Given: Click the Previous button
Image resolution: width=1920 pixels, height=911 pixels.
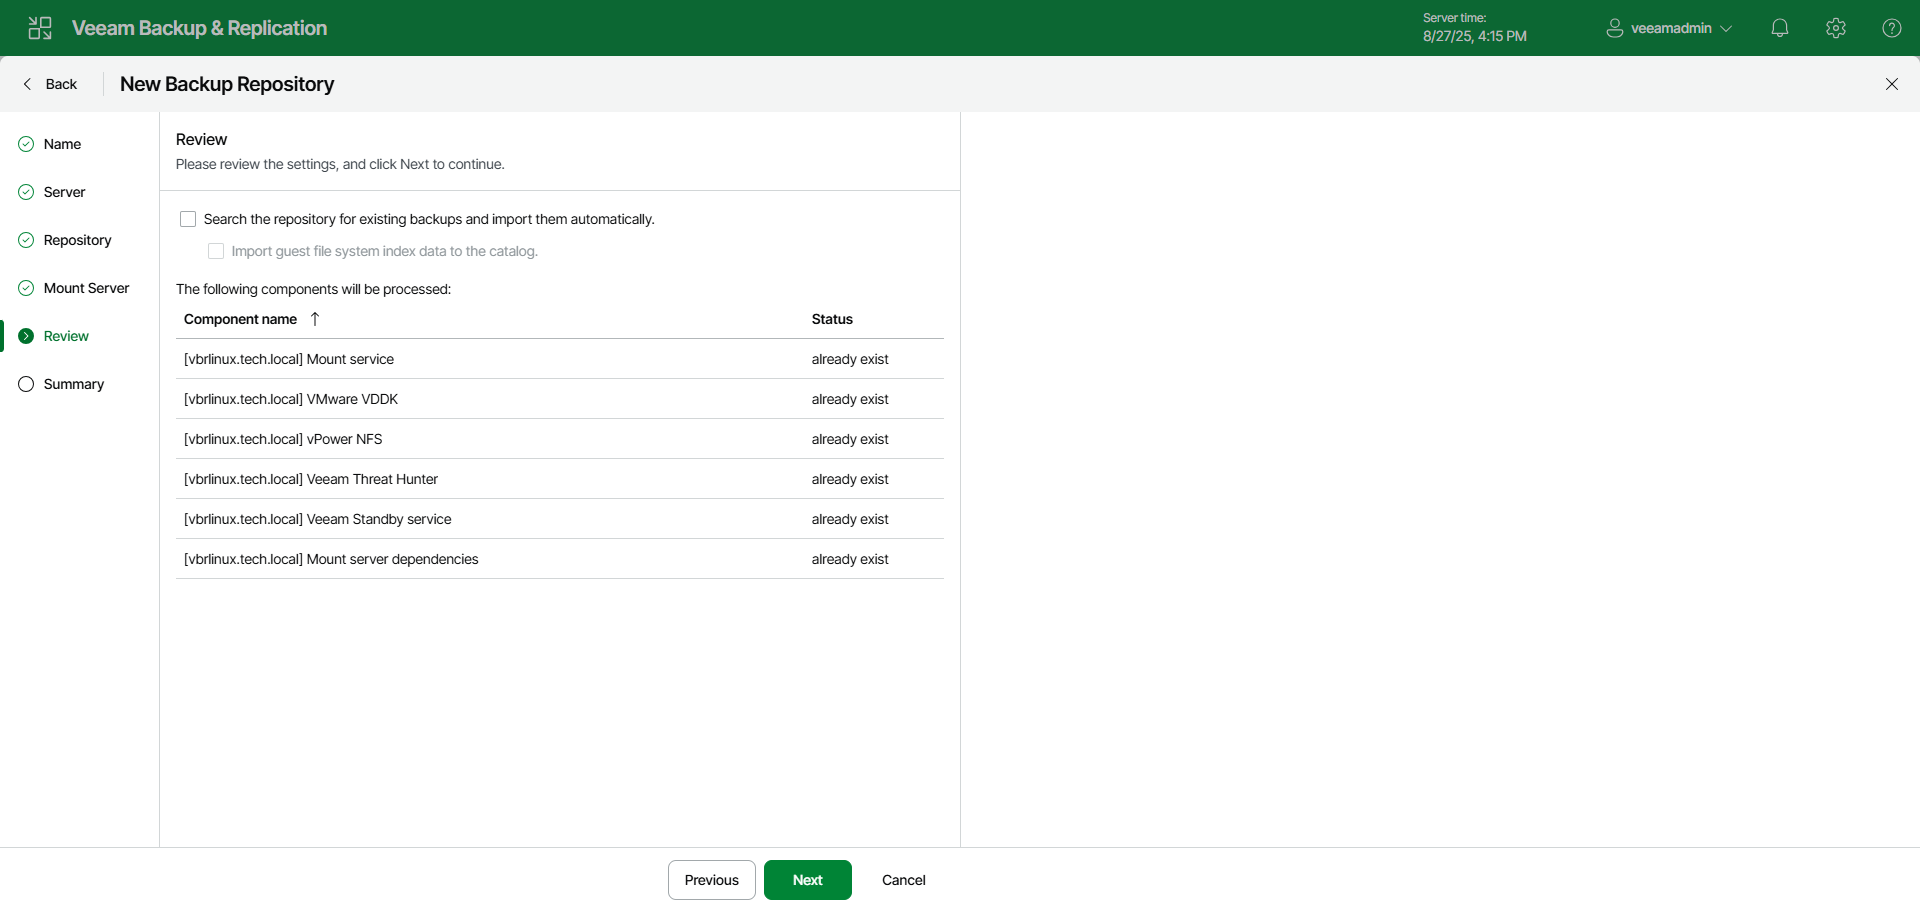Looking at the screenshot, I should pos(711,880).
